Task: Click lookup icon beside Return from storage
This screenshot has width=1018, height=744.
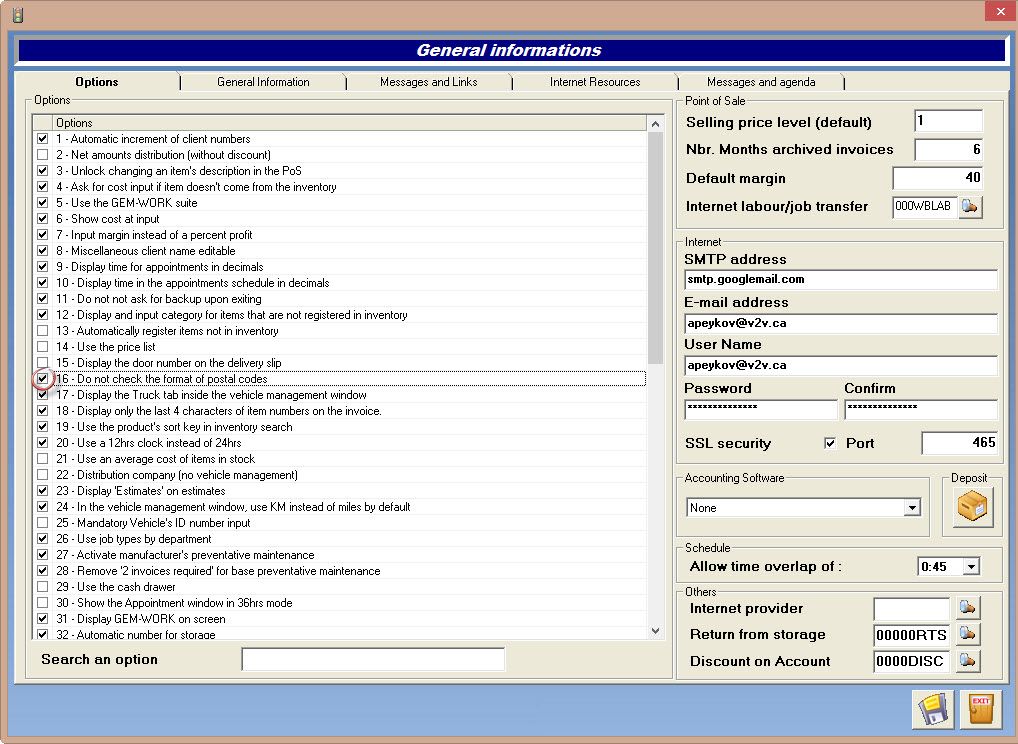Action: click(967, 634)
